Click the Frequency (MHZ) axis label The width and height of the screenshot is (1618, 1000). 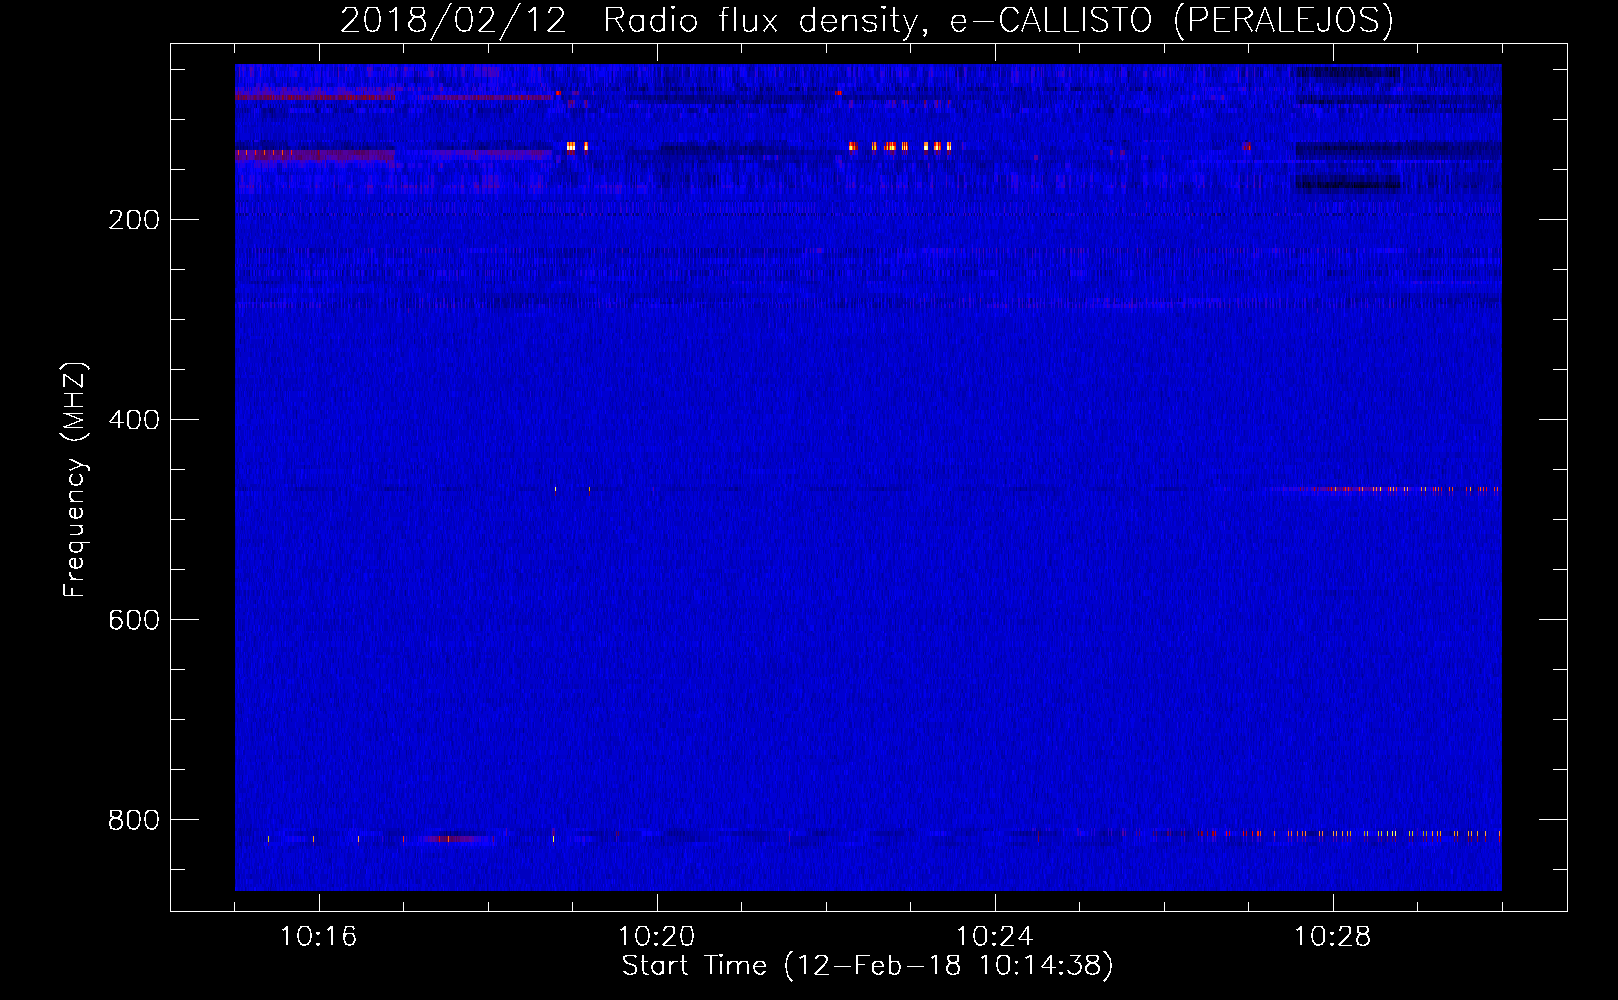pos(75,480)
